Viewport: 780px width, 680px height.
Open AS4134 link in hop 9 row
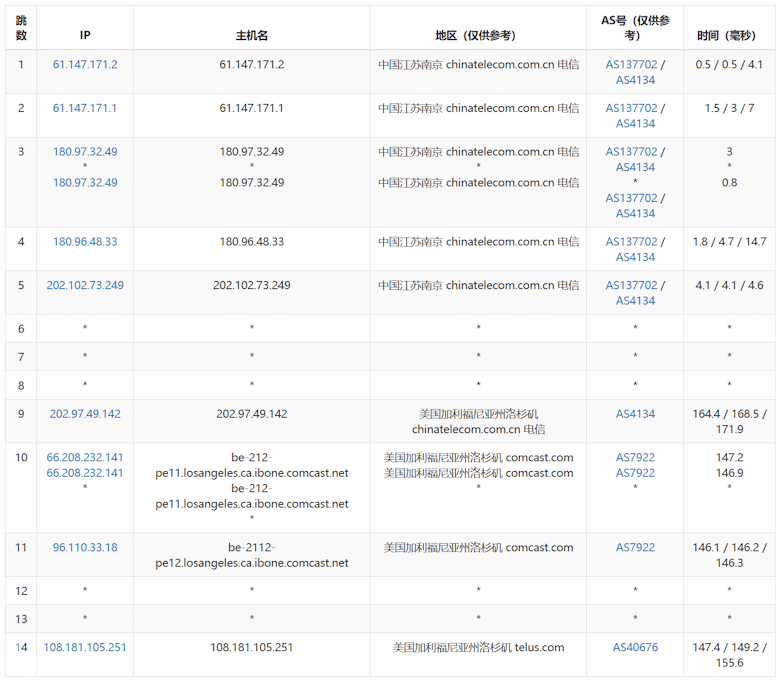click(x=635, y=414)
